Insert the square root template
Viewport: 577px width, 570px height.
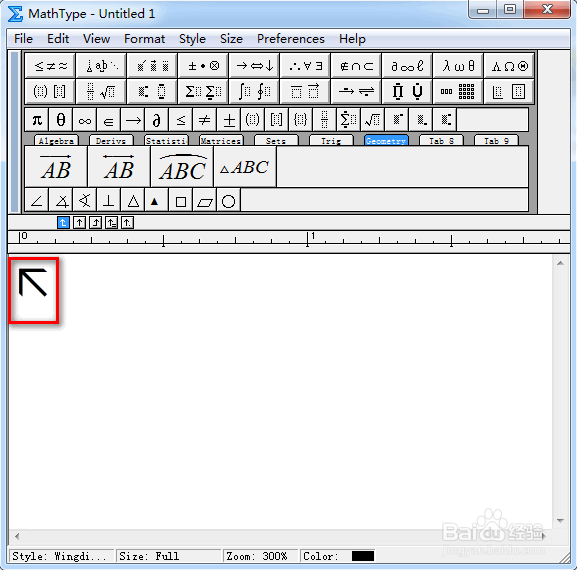(x=372, y=120)
